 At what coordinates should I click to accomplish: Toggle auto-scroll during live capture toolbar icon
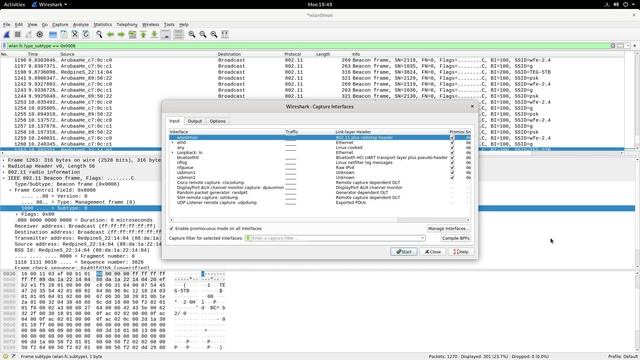point(165,35)
